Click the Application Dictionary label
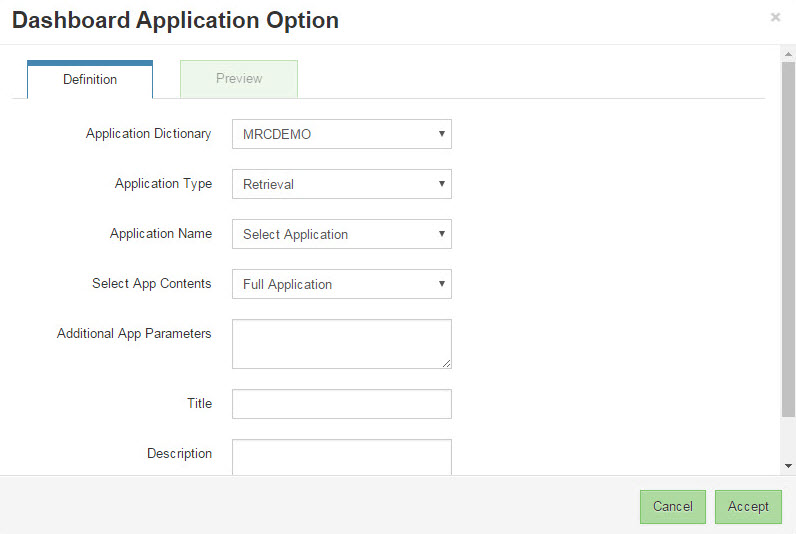This screenshot has height=534, width=796. coord(148,134)
